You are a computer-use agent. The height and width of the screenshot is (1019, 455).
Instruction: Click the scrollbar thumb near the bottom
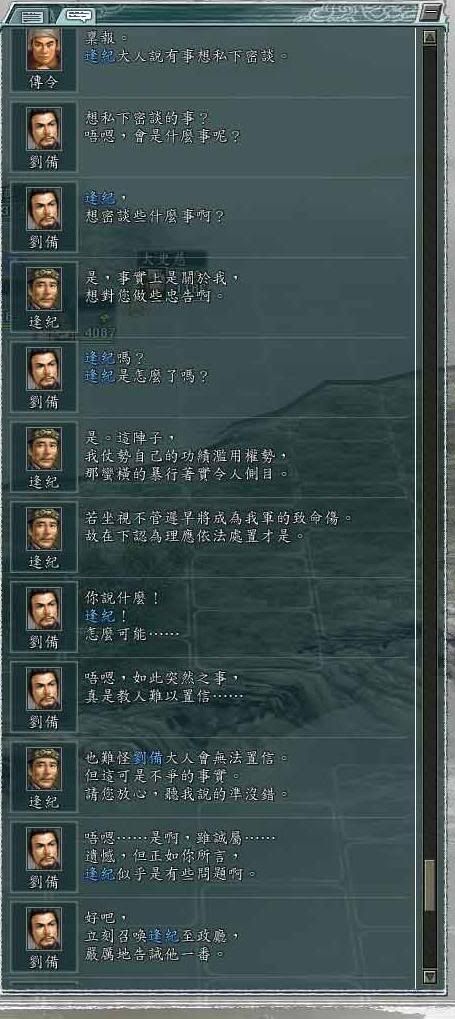click(x=430, y=886)
